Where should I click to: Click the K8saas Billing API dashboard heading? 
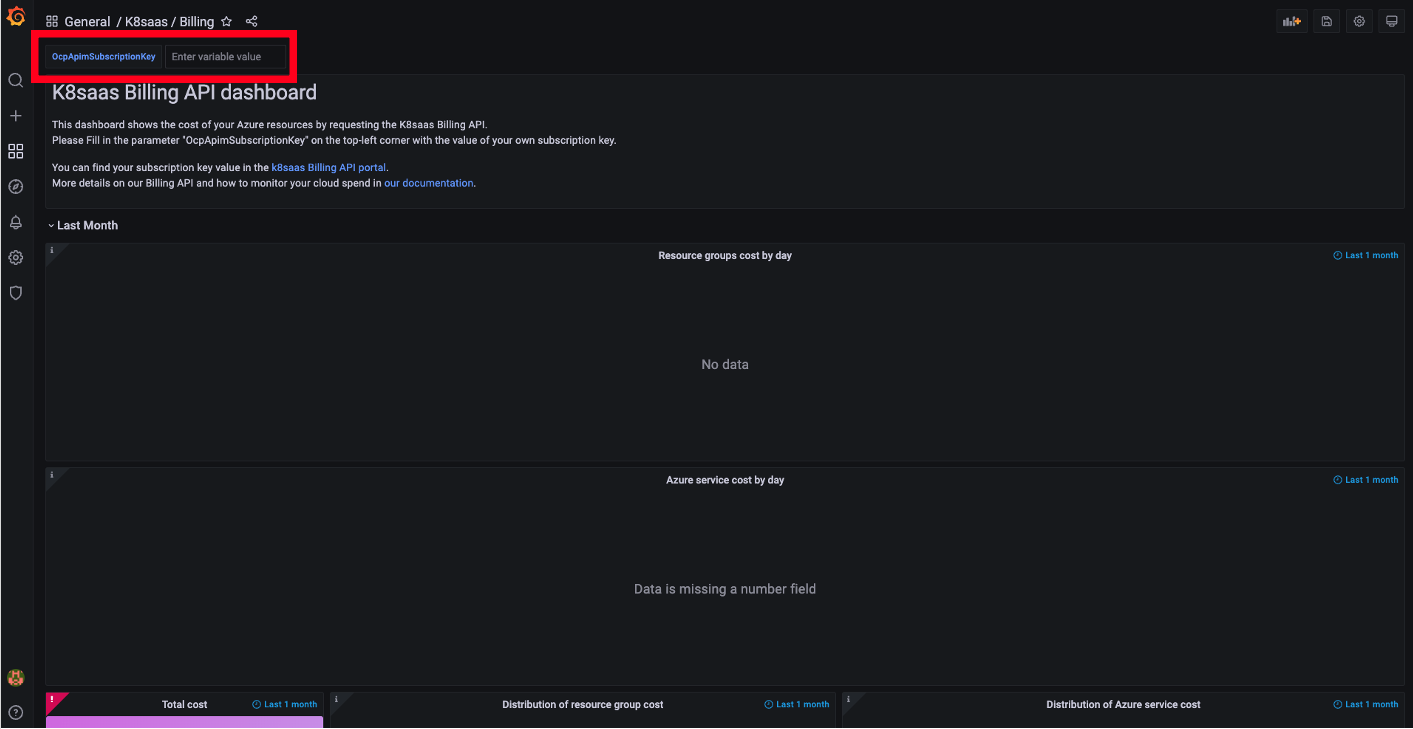pyautogui.click(x=184, y=93)
